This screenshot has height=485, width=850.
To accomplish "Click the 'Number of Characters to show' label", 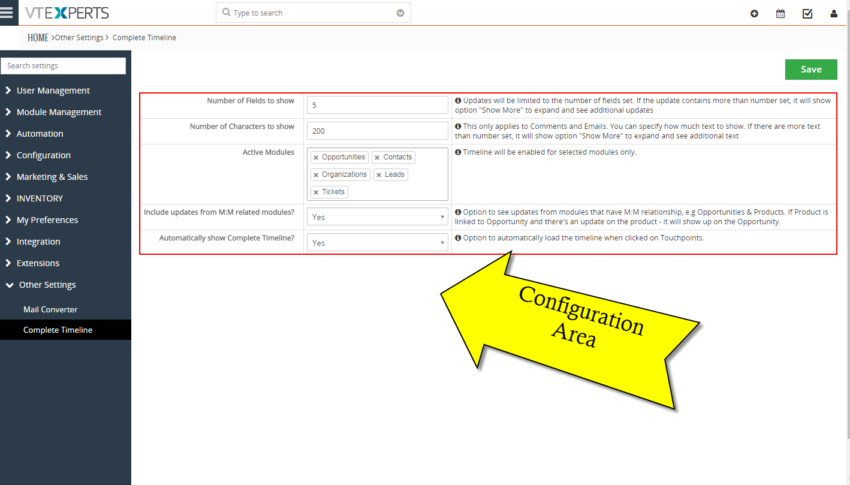I will click(242, 126).
